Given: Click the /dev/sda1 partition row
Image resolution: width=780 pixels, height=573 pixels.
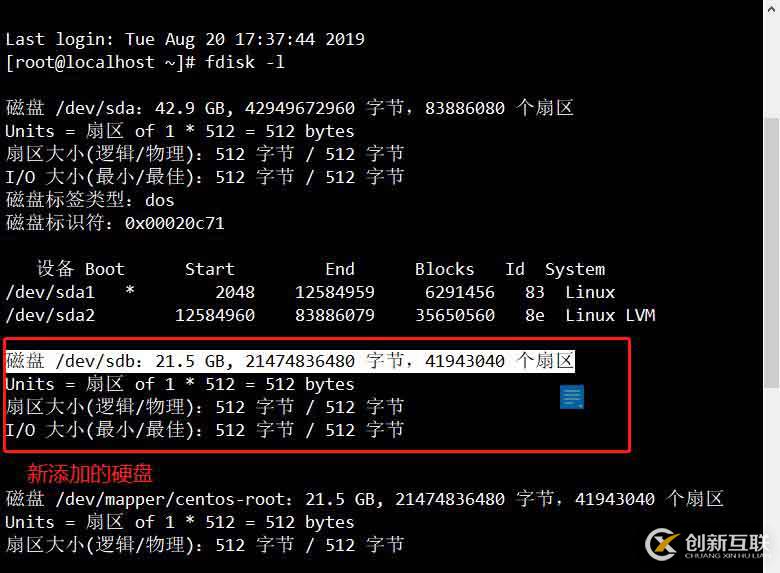Looking at the screenshot, I should click(310, 292).
